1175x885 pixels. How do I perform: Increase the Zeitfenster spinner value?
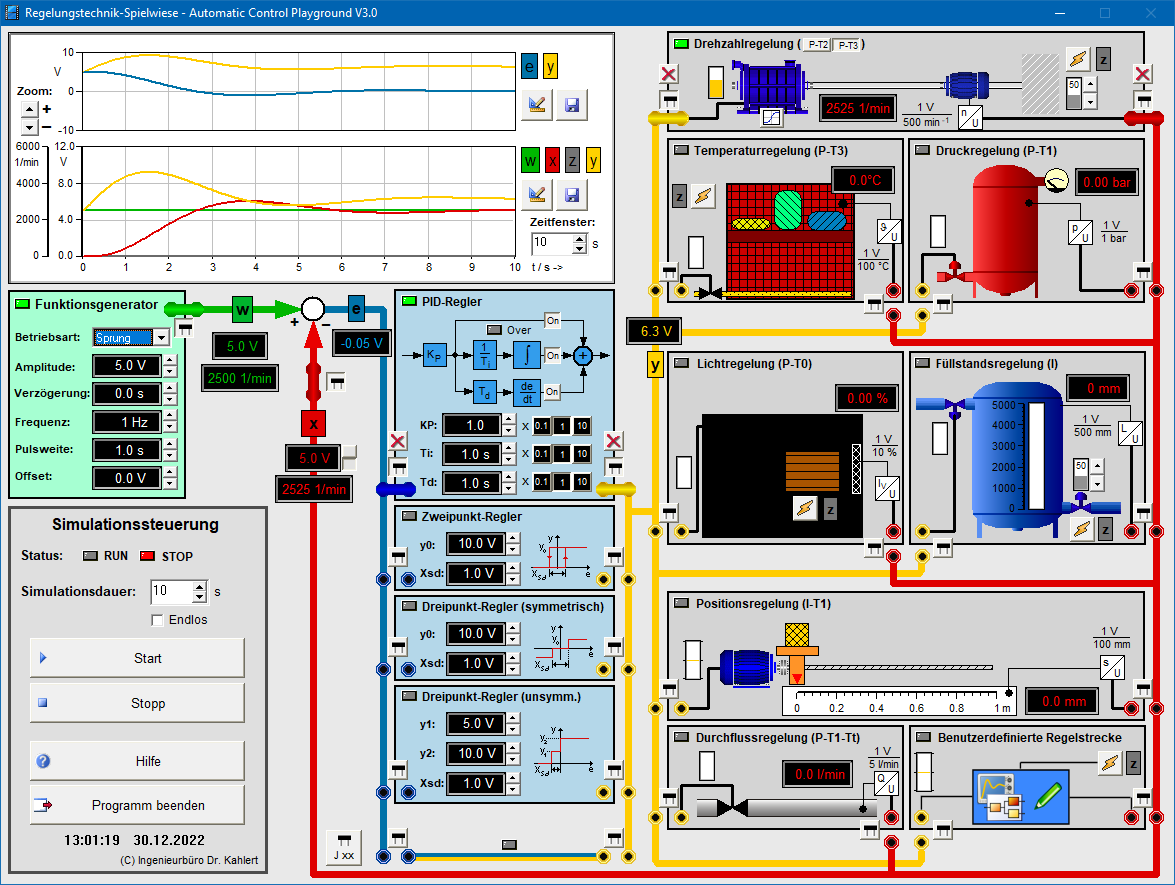click(579, 238)
